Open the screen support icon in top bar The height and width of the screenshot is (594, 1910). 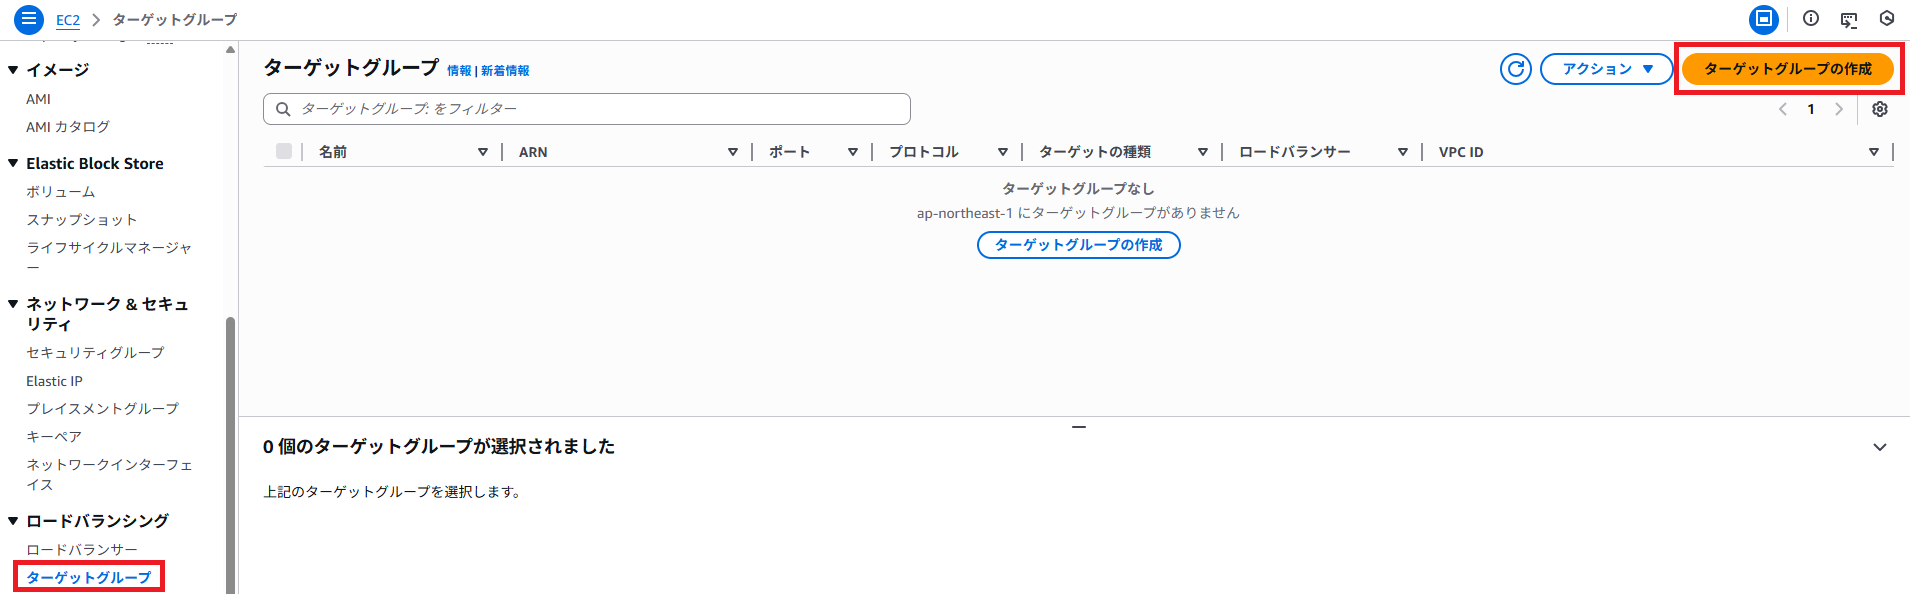pyautogui.click(x=1848, y=19)
